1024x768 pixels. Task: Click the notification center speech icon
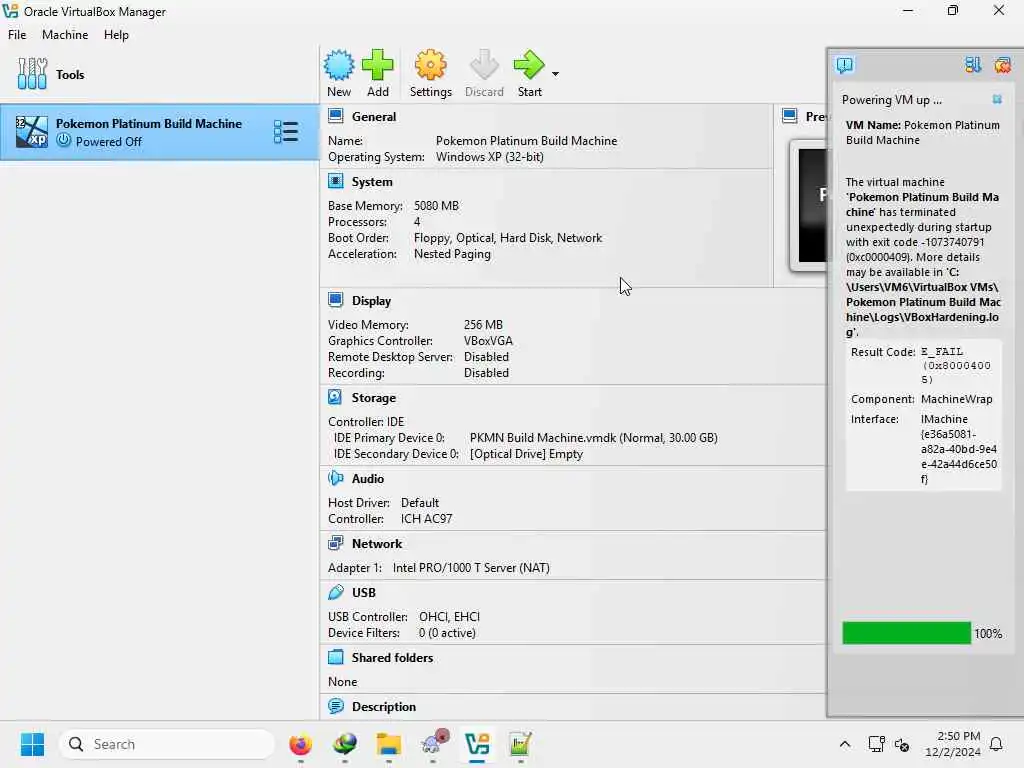coord(844,65)
